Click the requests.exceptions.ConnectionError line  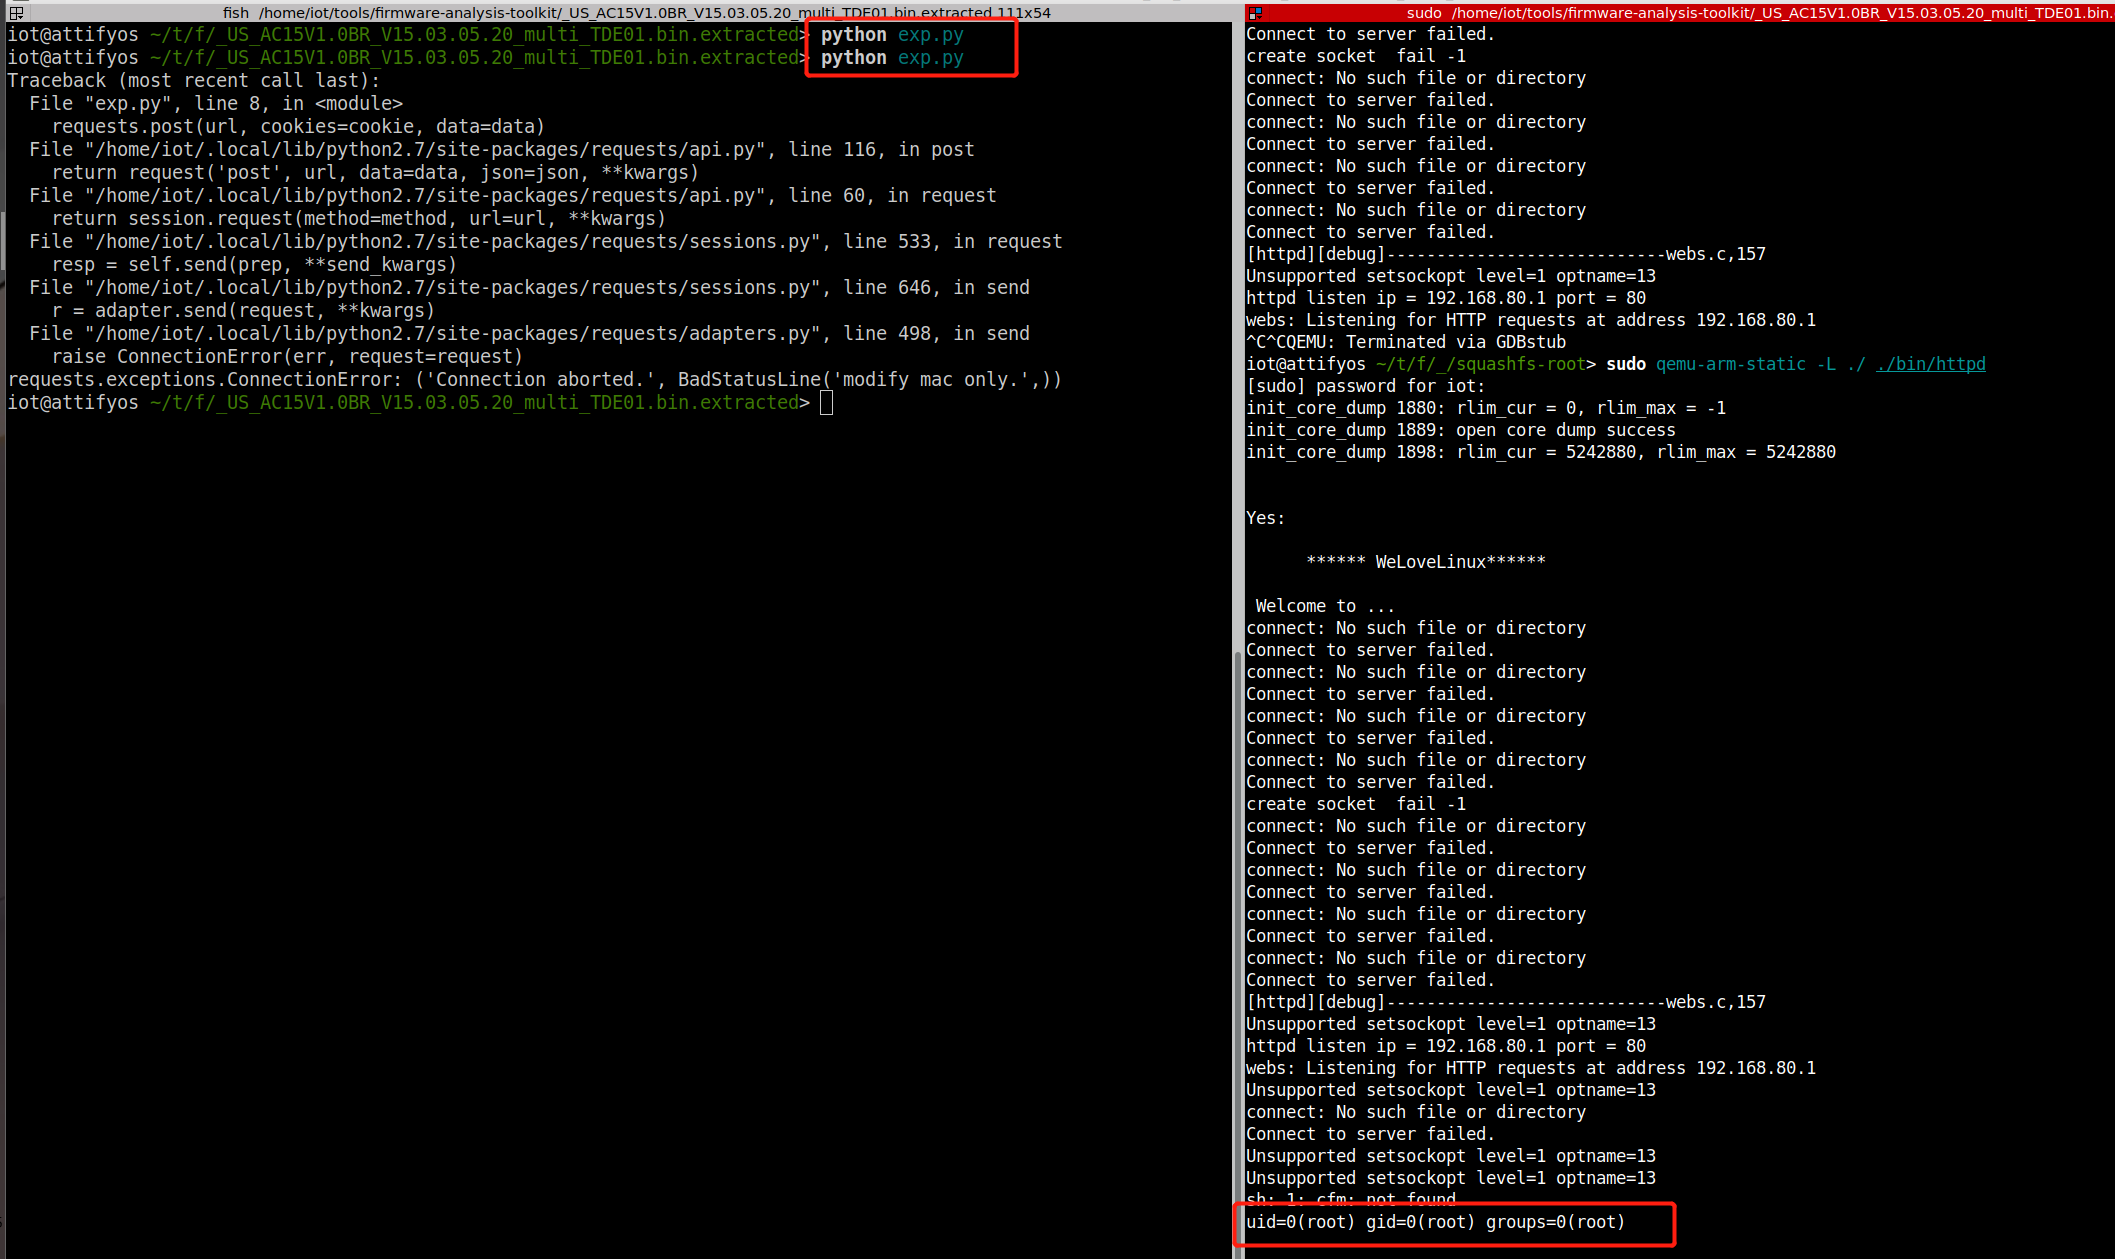534,380
